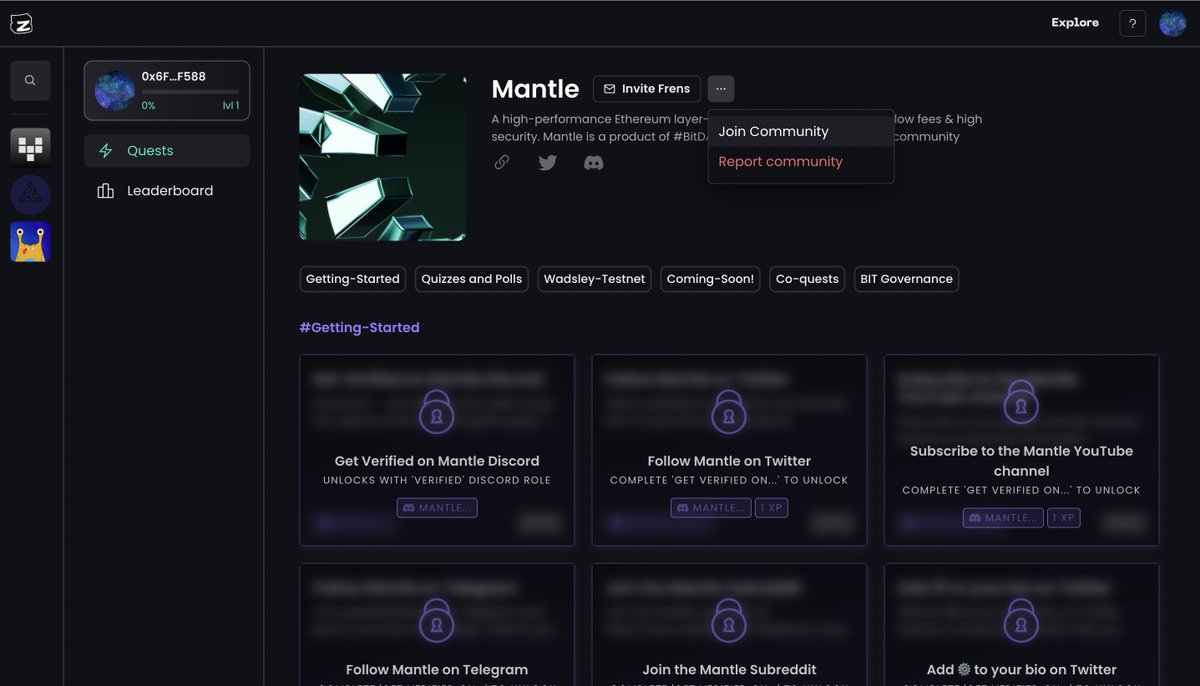Open Mantle's Discord icon link
The height and width of the screenshot is (686, 1200).
pyautogui.click(x=593, y=162)
